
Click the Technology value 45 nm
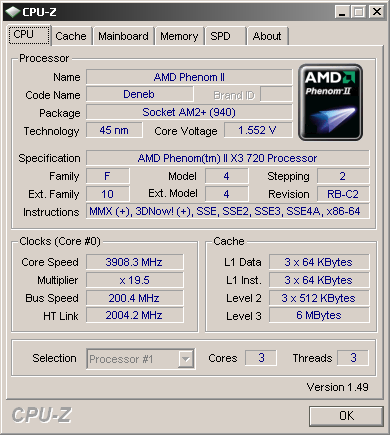114,130
